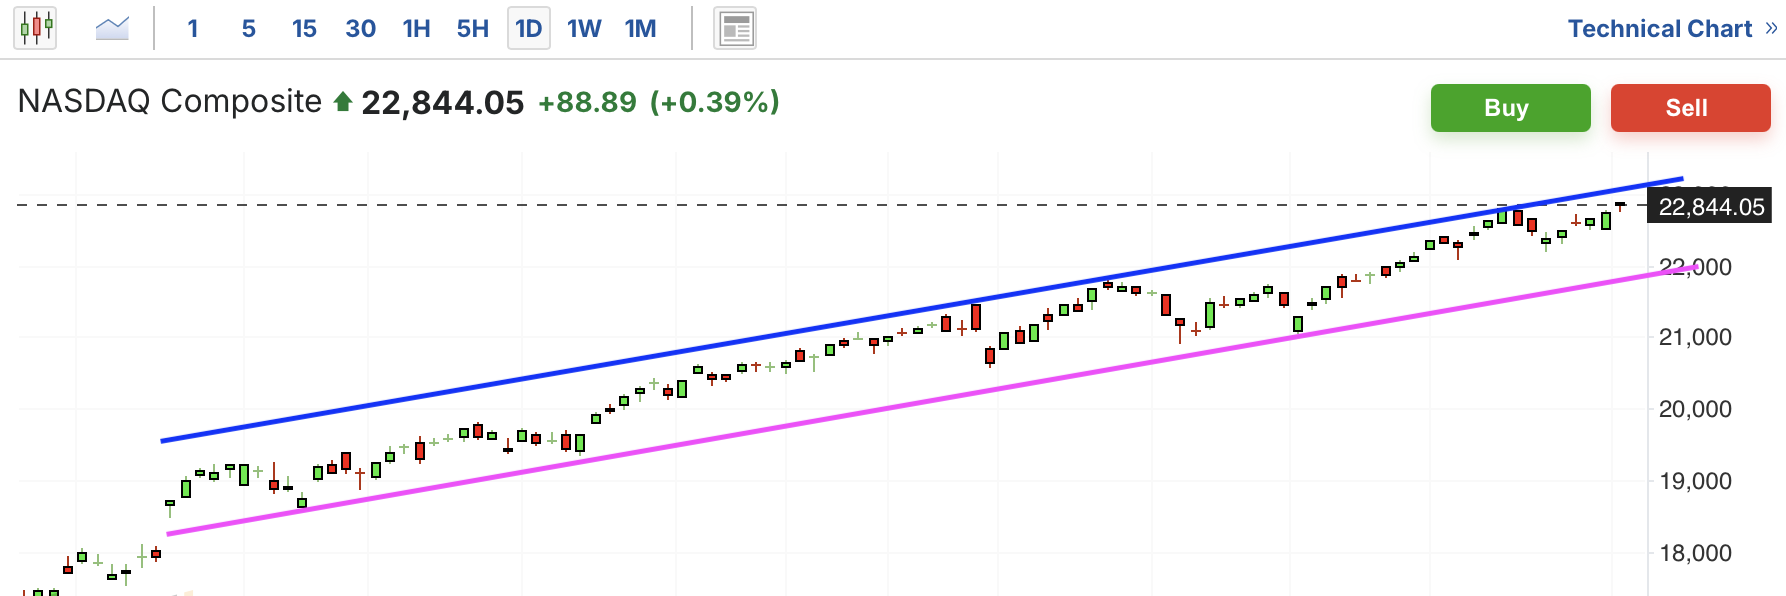Click the green up arrow indicator
Image resolution: width=1786 pixels, height=596 pixels.
pyautogui.click(x=343, y=101)
